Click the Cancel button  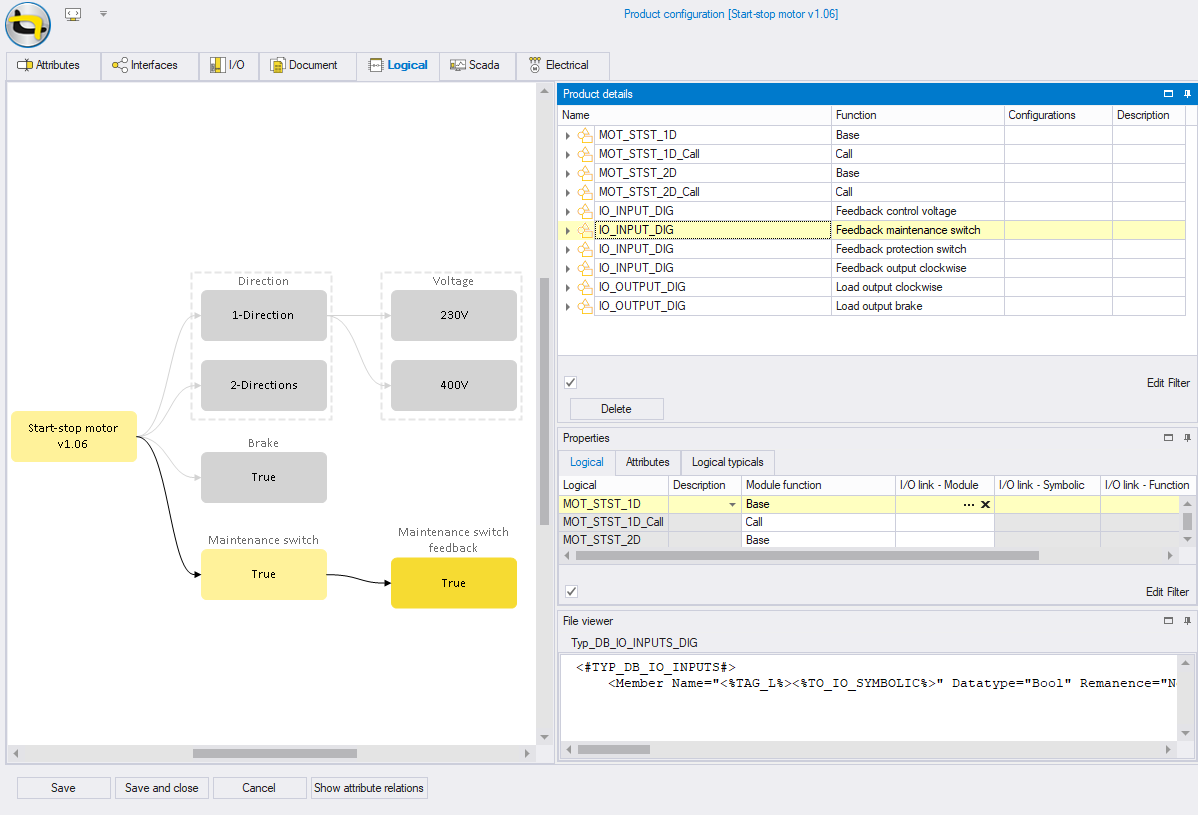(x=259, y=788)
